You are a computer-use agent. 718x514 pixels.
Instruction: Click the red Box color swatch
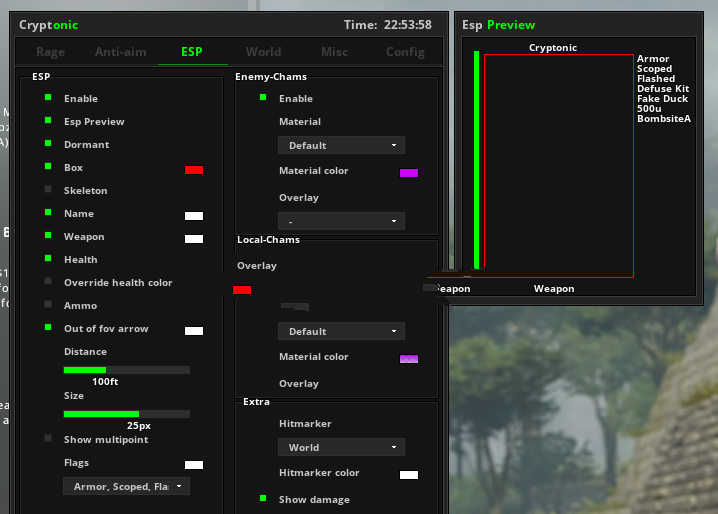coord(194,170)
